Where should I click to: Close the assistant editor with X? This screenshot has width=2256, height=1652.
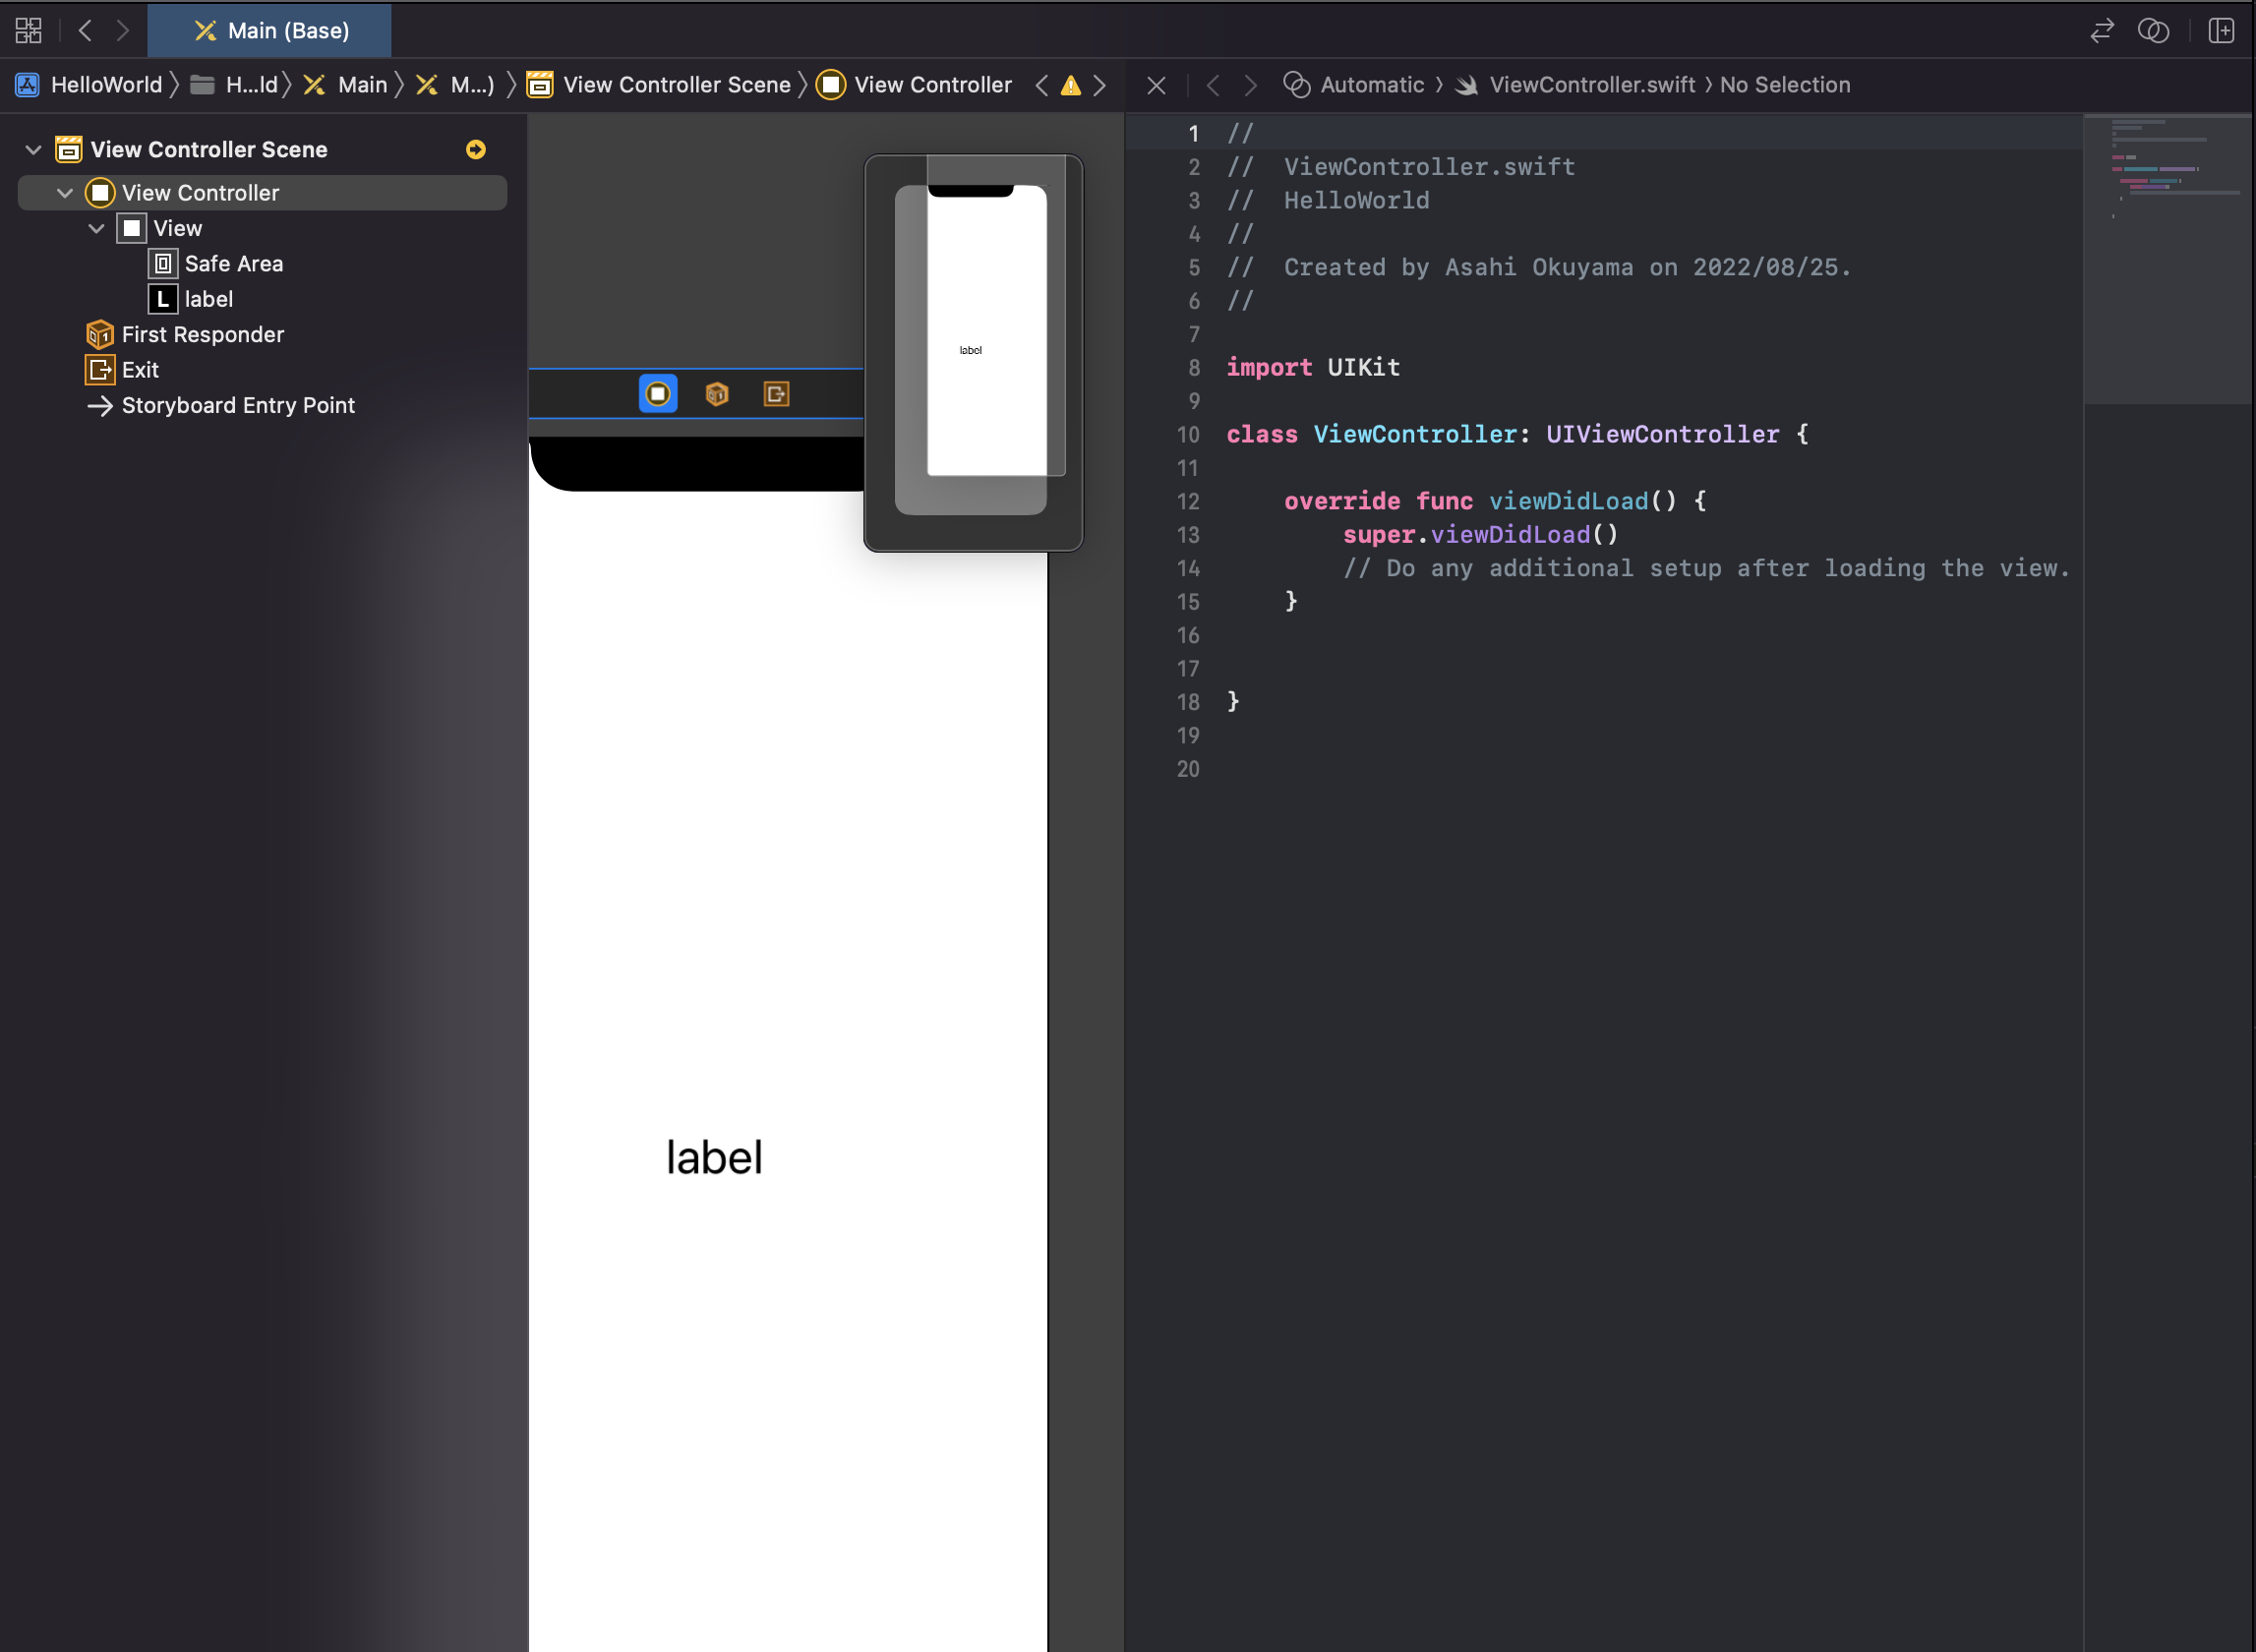[x=1156, y=85]
